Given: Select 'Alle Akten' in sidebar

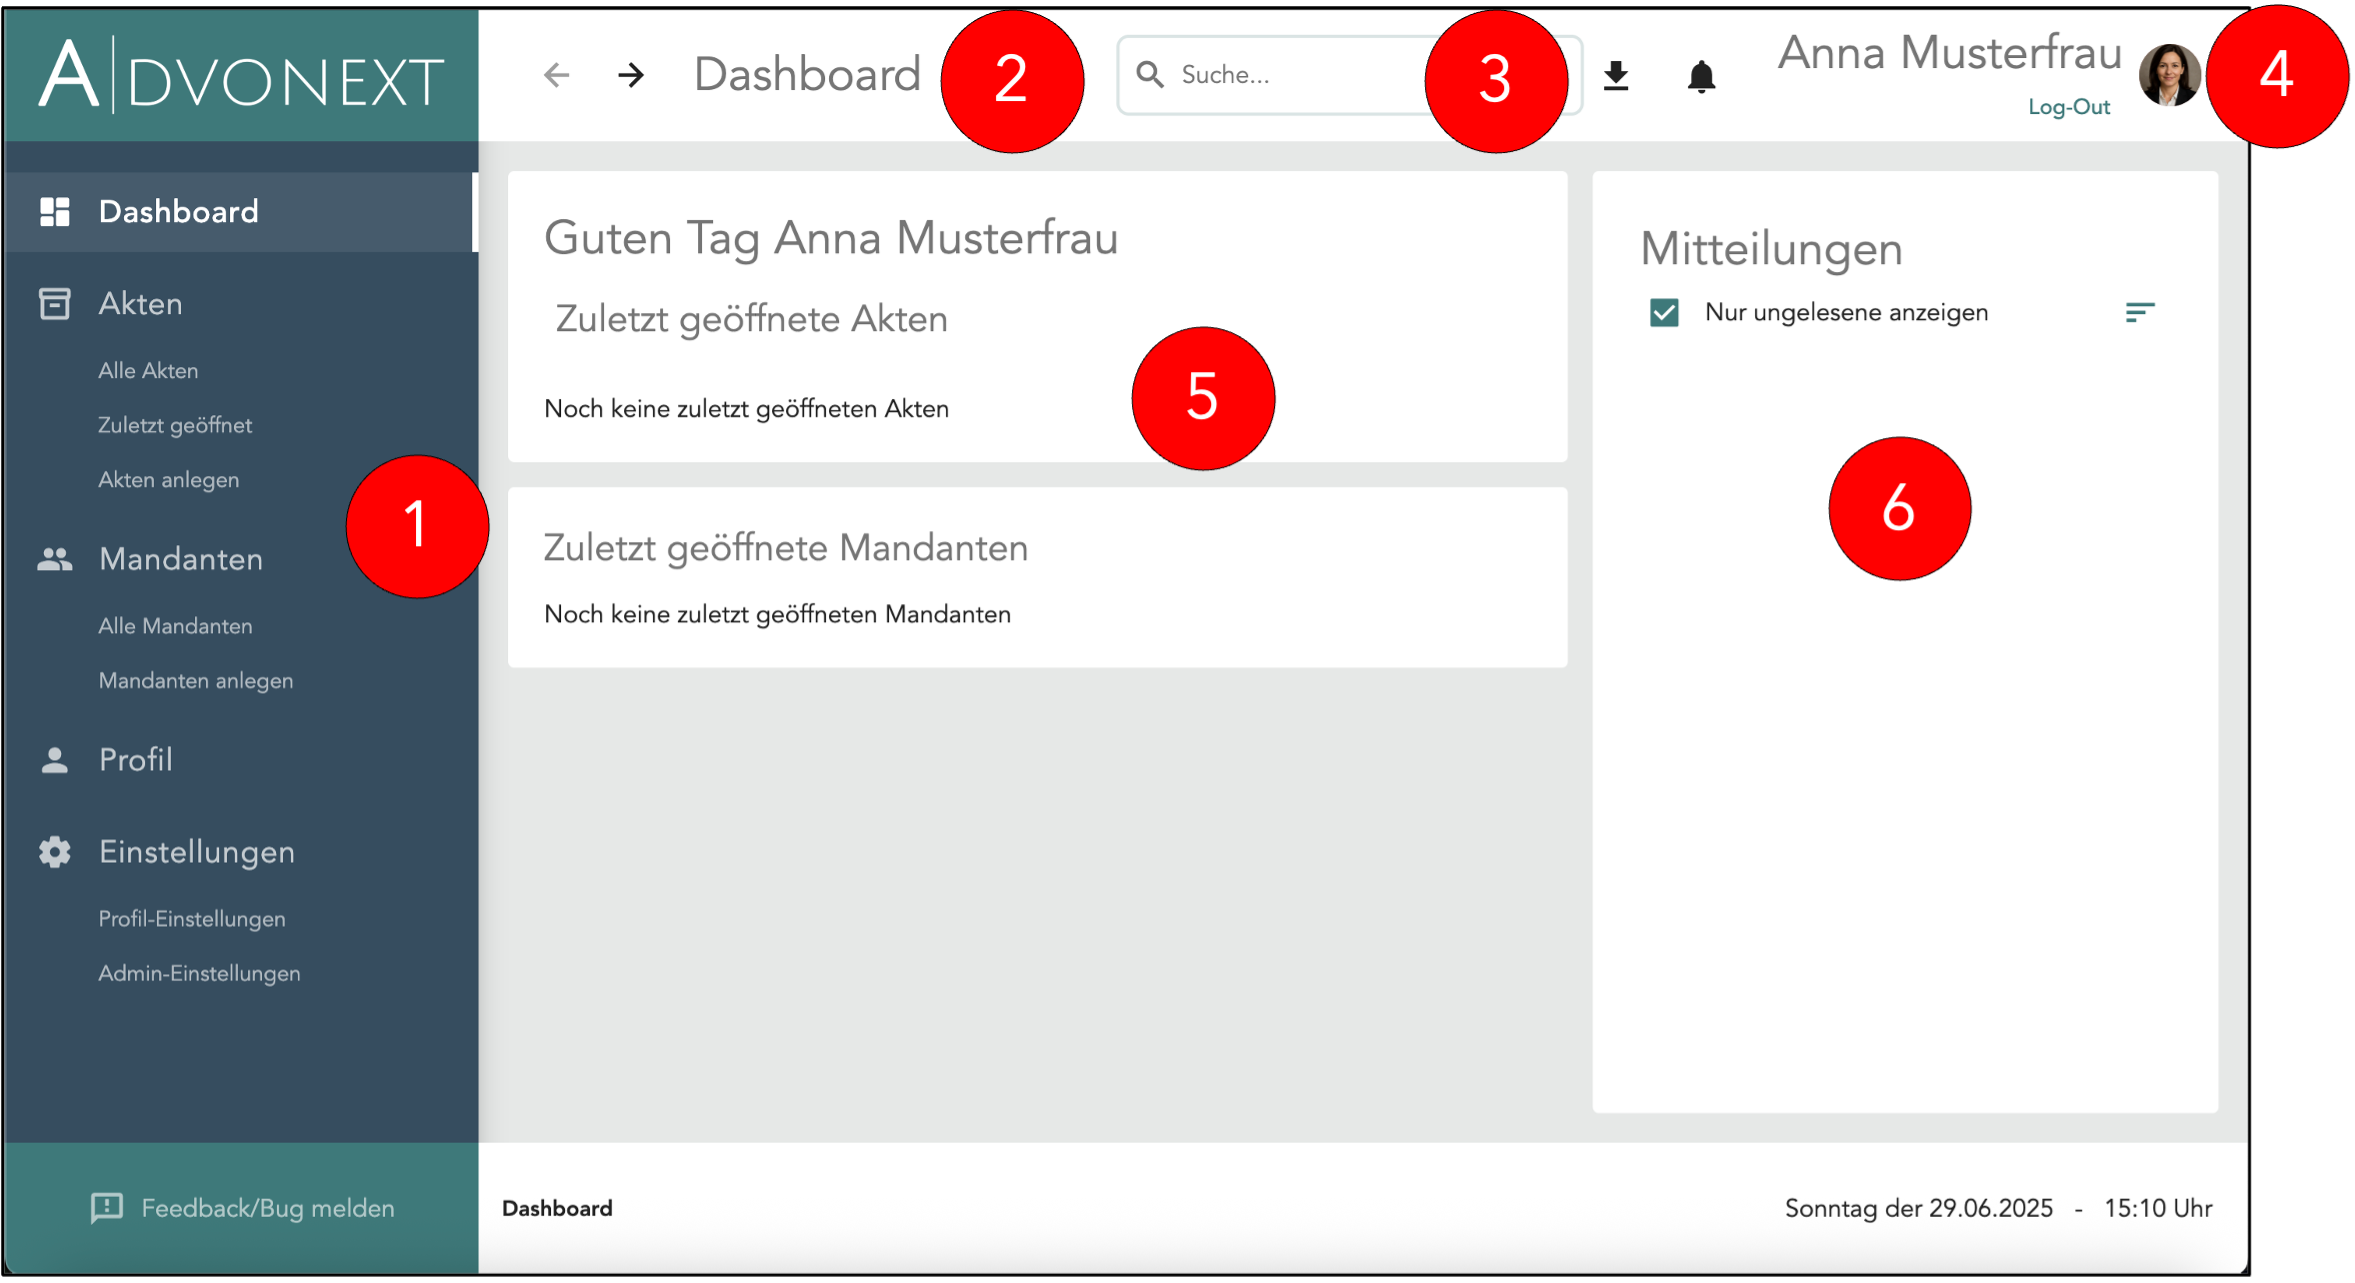Looking at the screenshot, I should click(148, 371).
